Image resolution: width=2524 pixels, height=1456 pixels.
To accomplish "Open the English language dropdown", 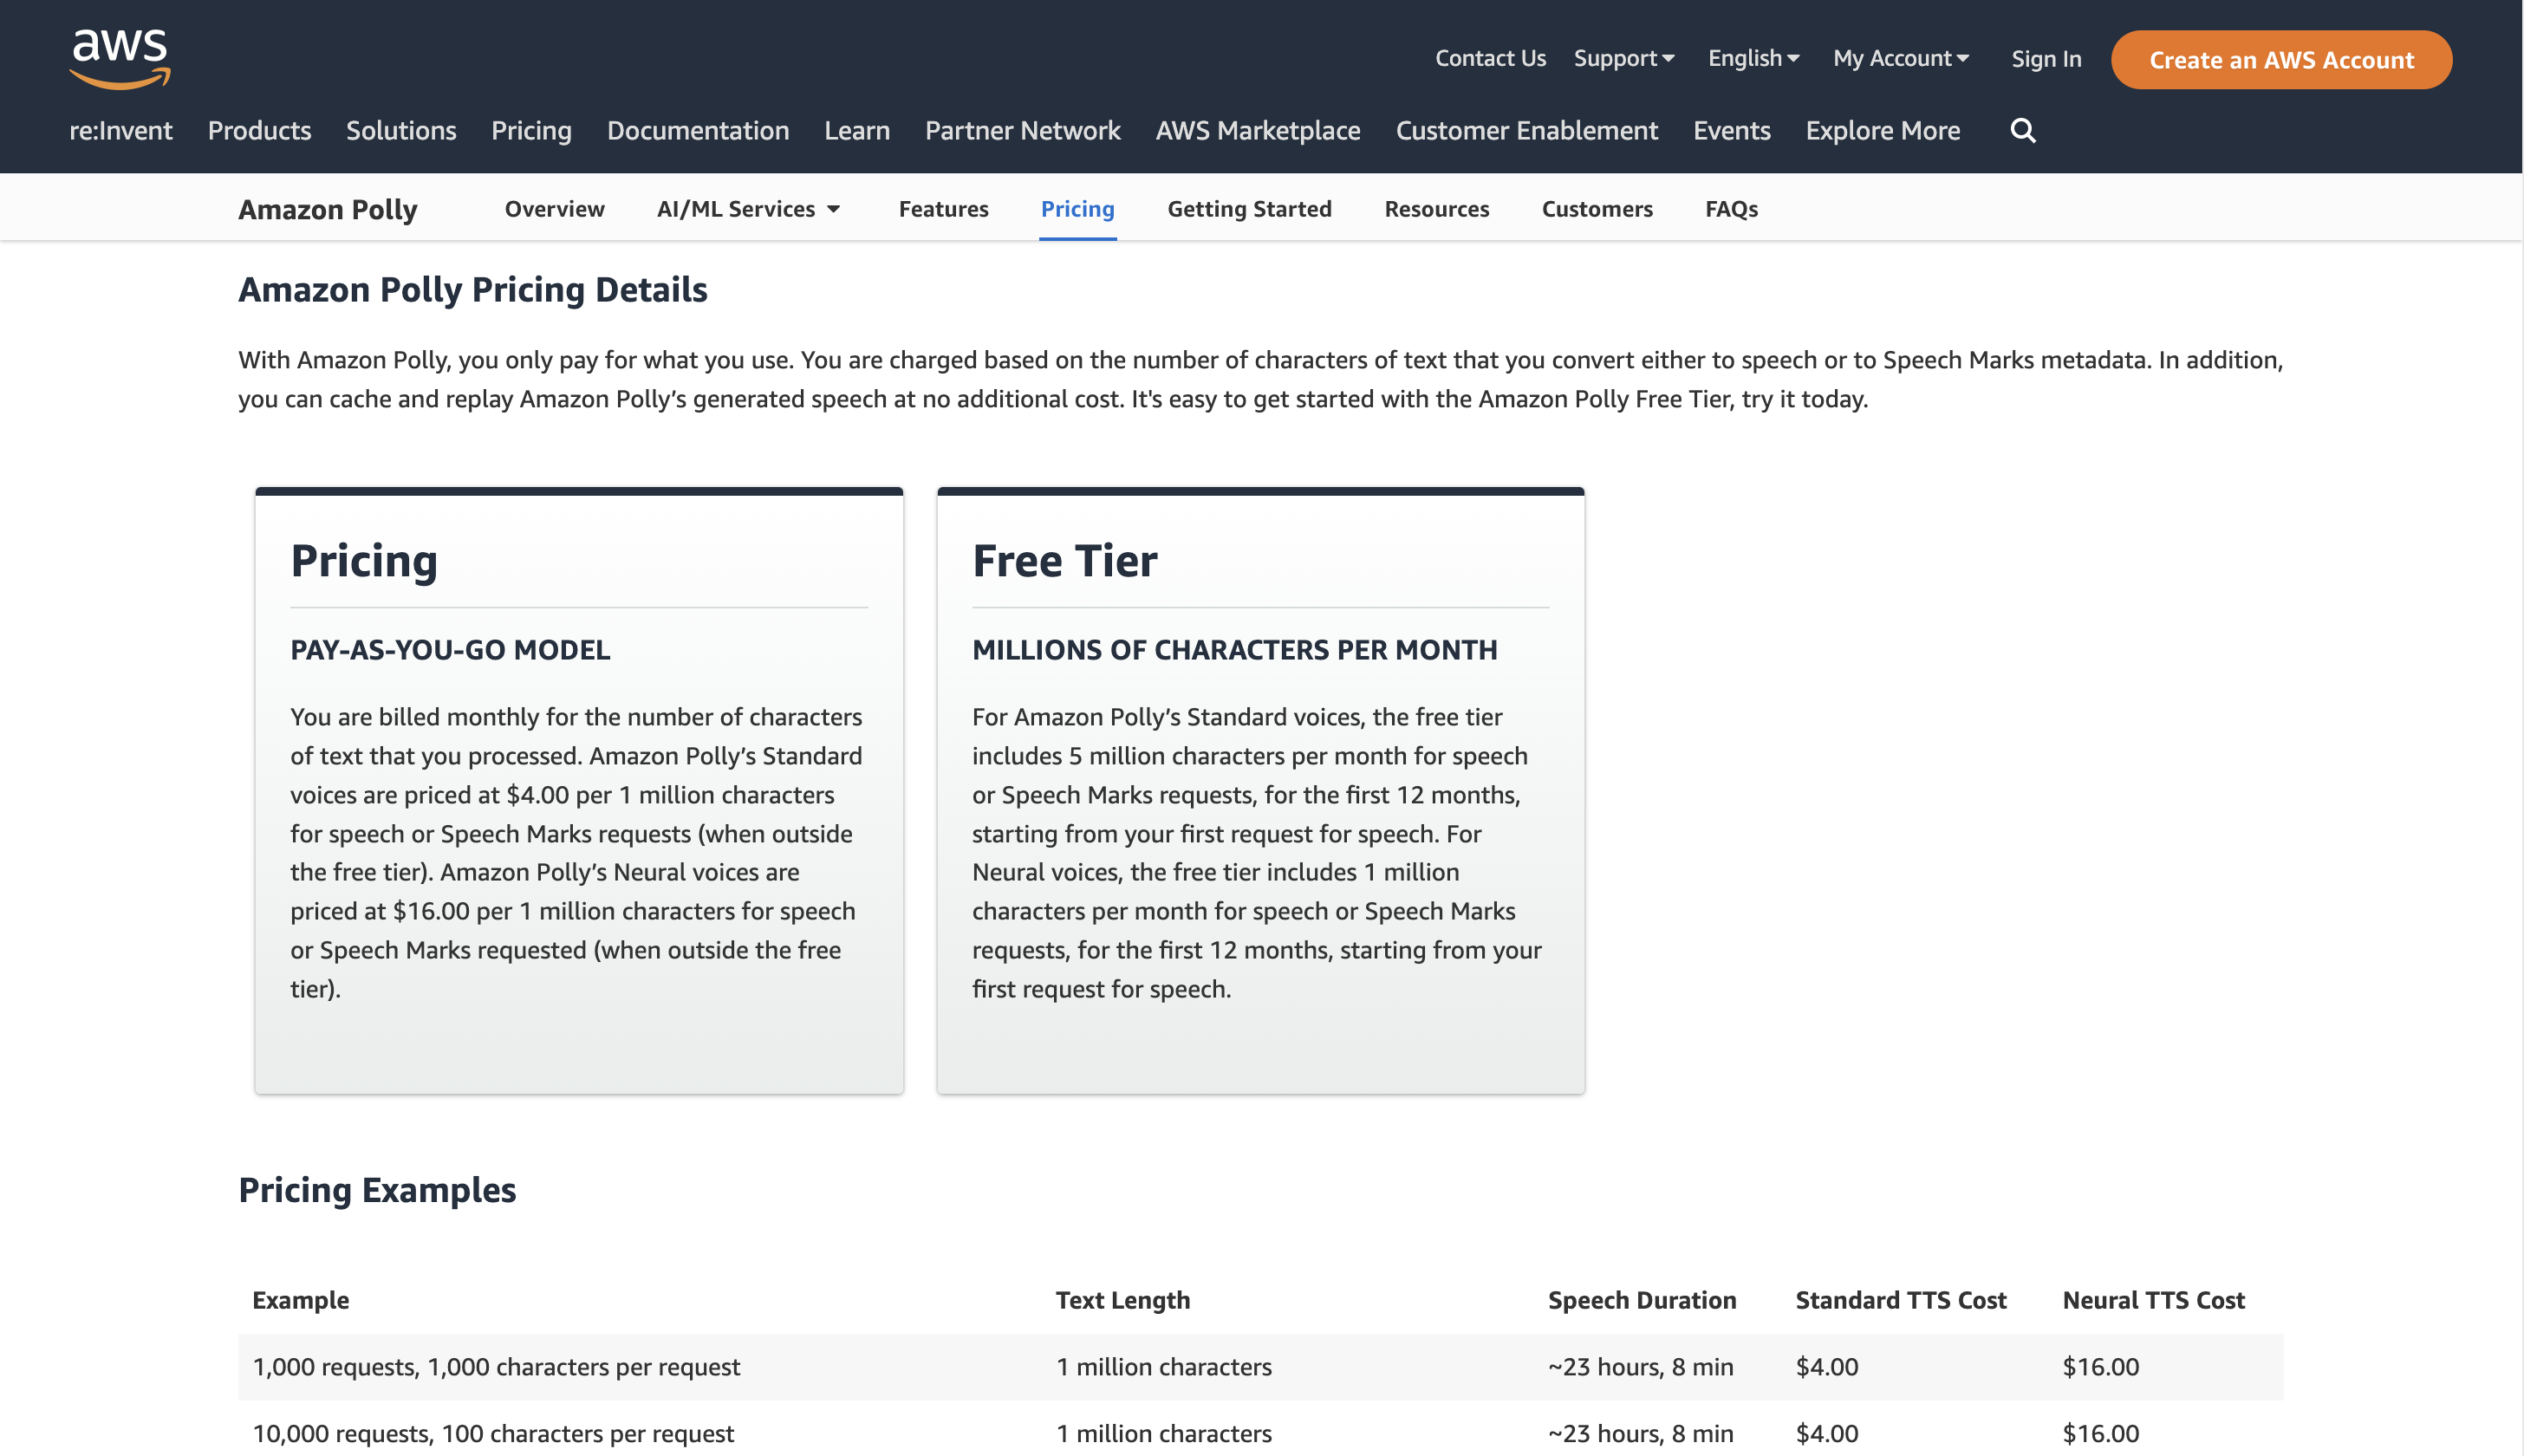I will (1753, 59).
